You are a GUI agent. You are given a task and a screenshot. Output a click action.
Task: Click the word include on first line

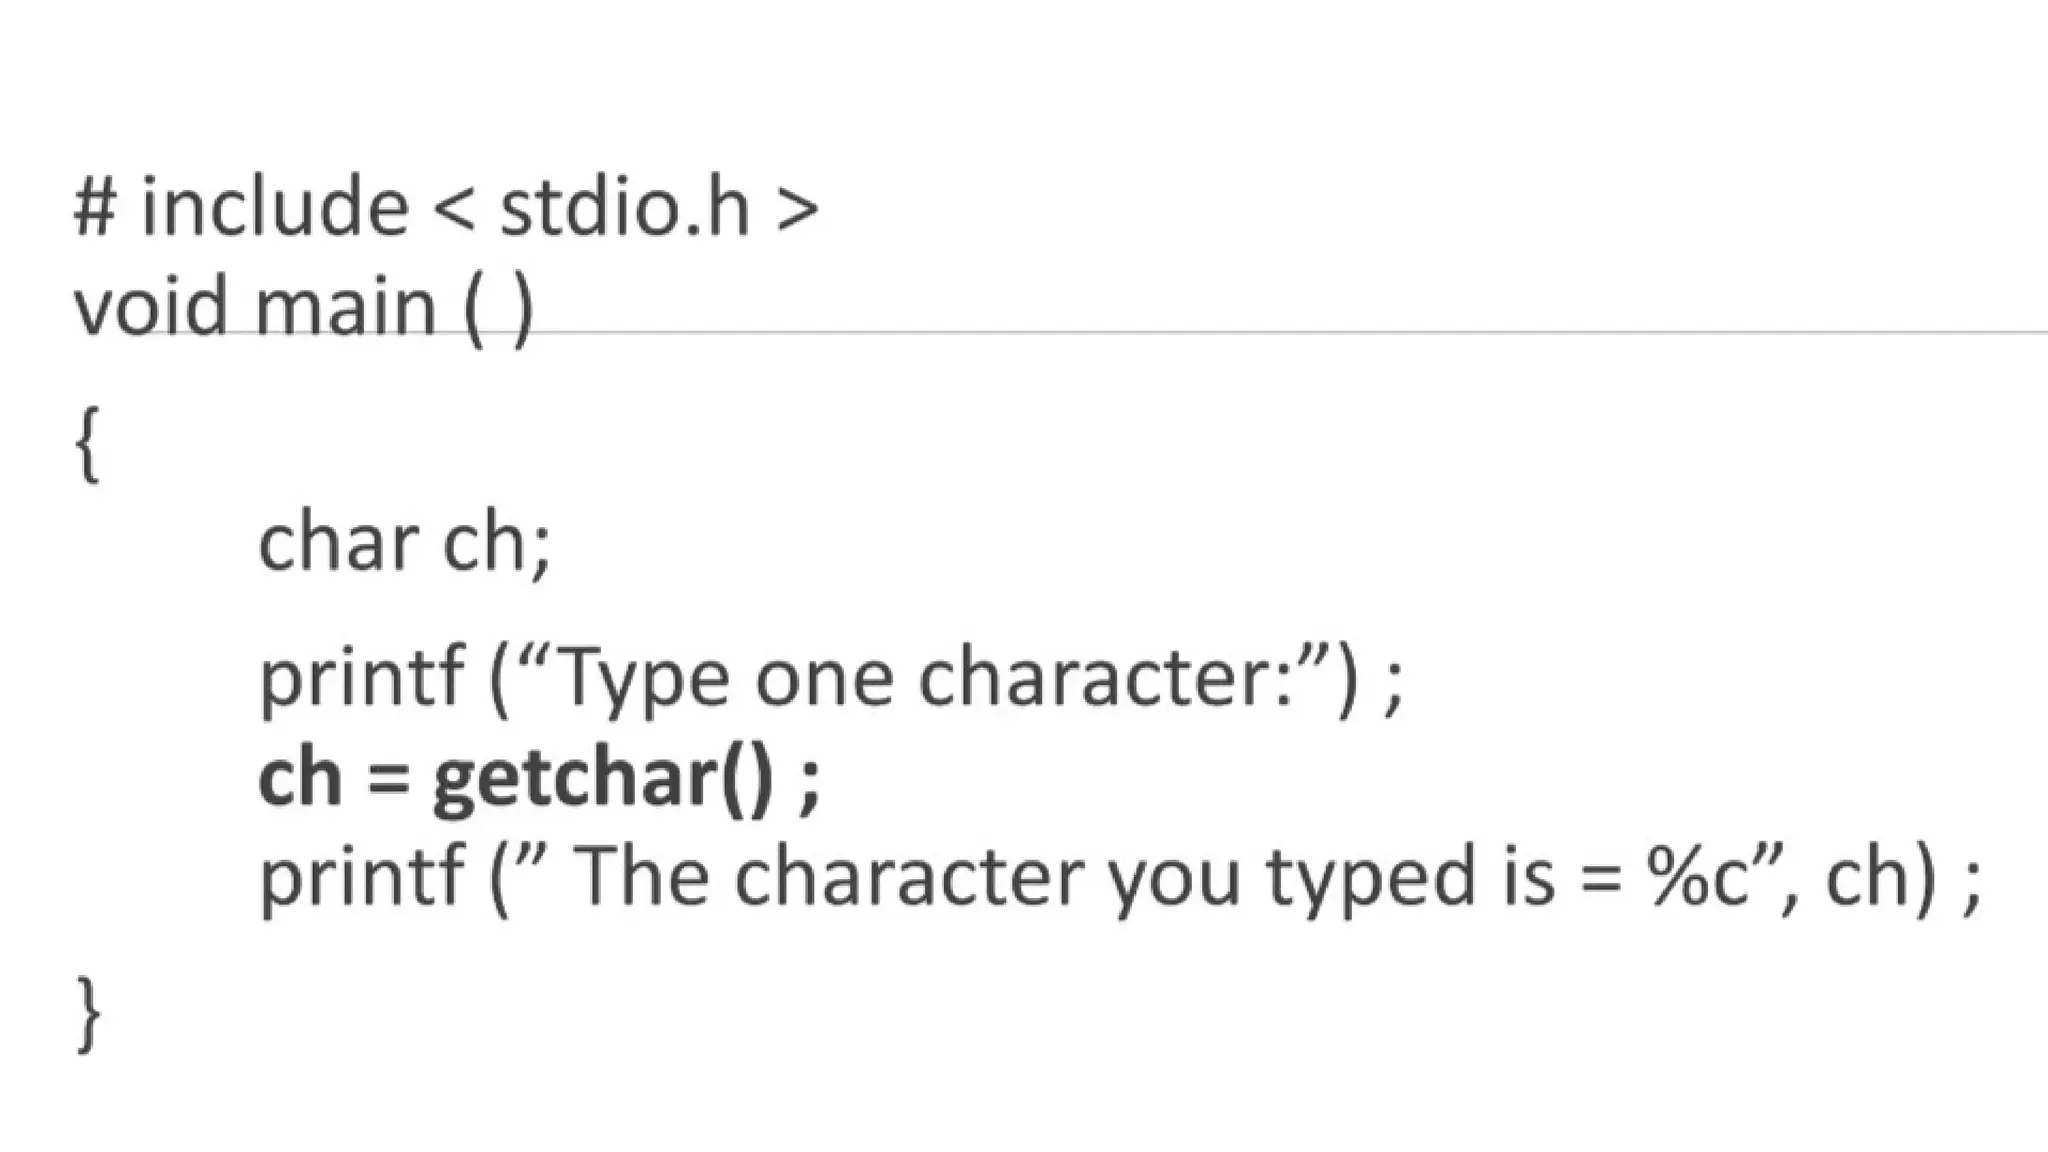point(275,207)
